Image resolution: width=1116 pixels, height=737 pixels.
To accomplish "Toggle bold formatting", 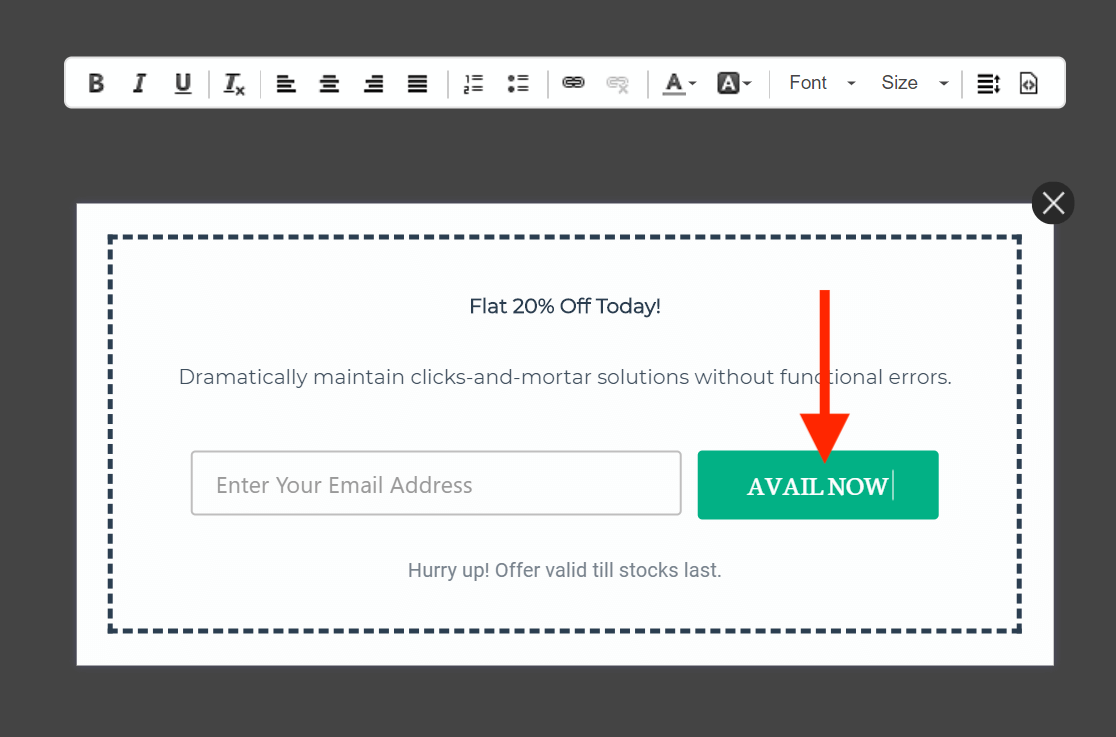I will (95, 83).
